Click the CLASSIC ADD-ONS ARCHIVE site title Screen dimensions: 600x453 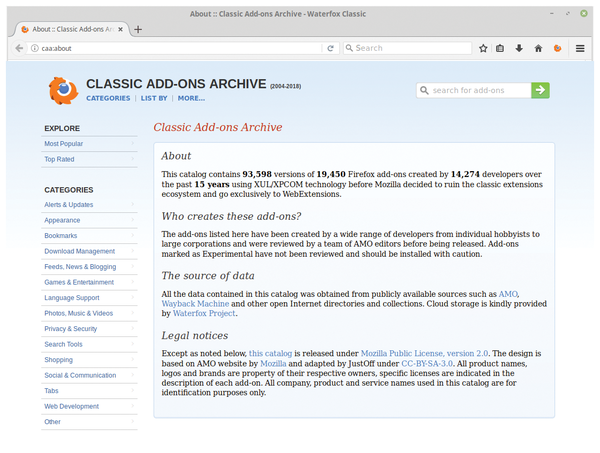[x=176, y=84]
